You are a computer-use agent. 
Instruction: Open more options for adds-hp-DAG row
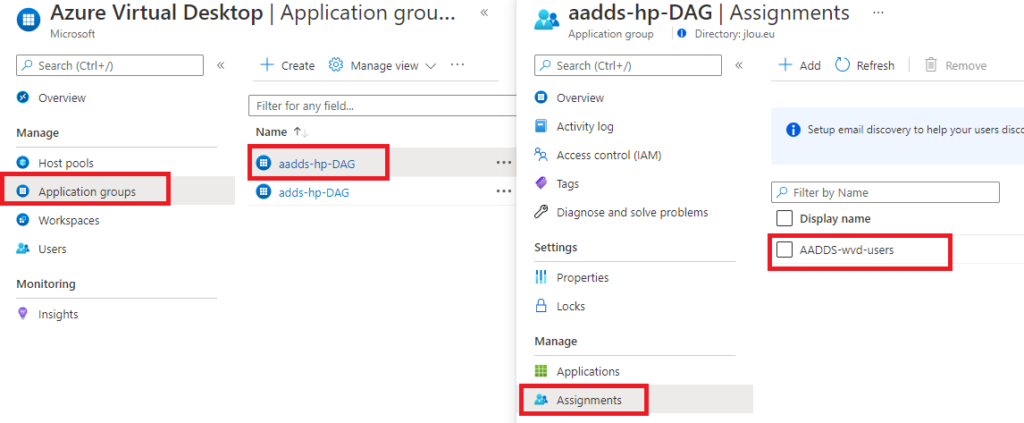coord(504,191)
